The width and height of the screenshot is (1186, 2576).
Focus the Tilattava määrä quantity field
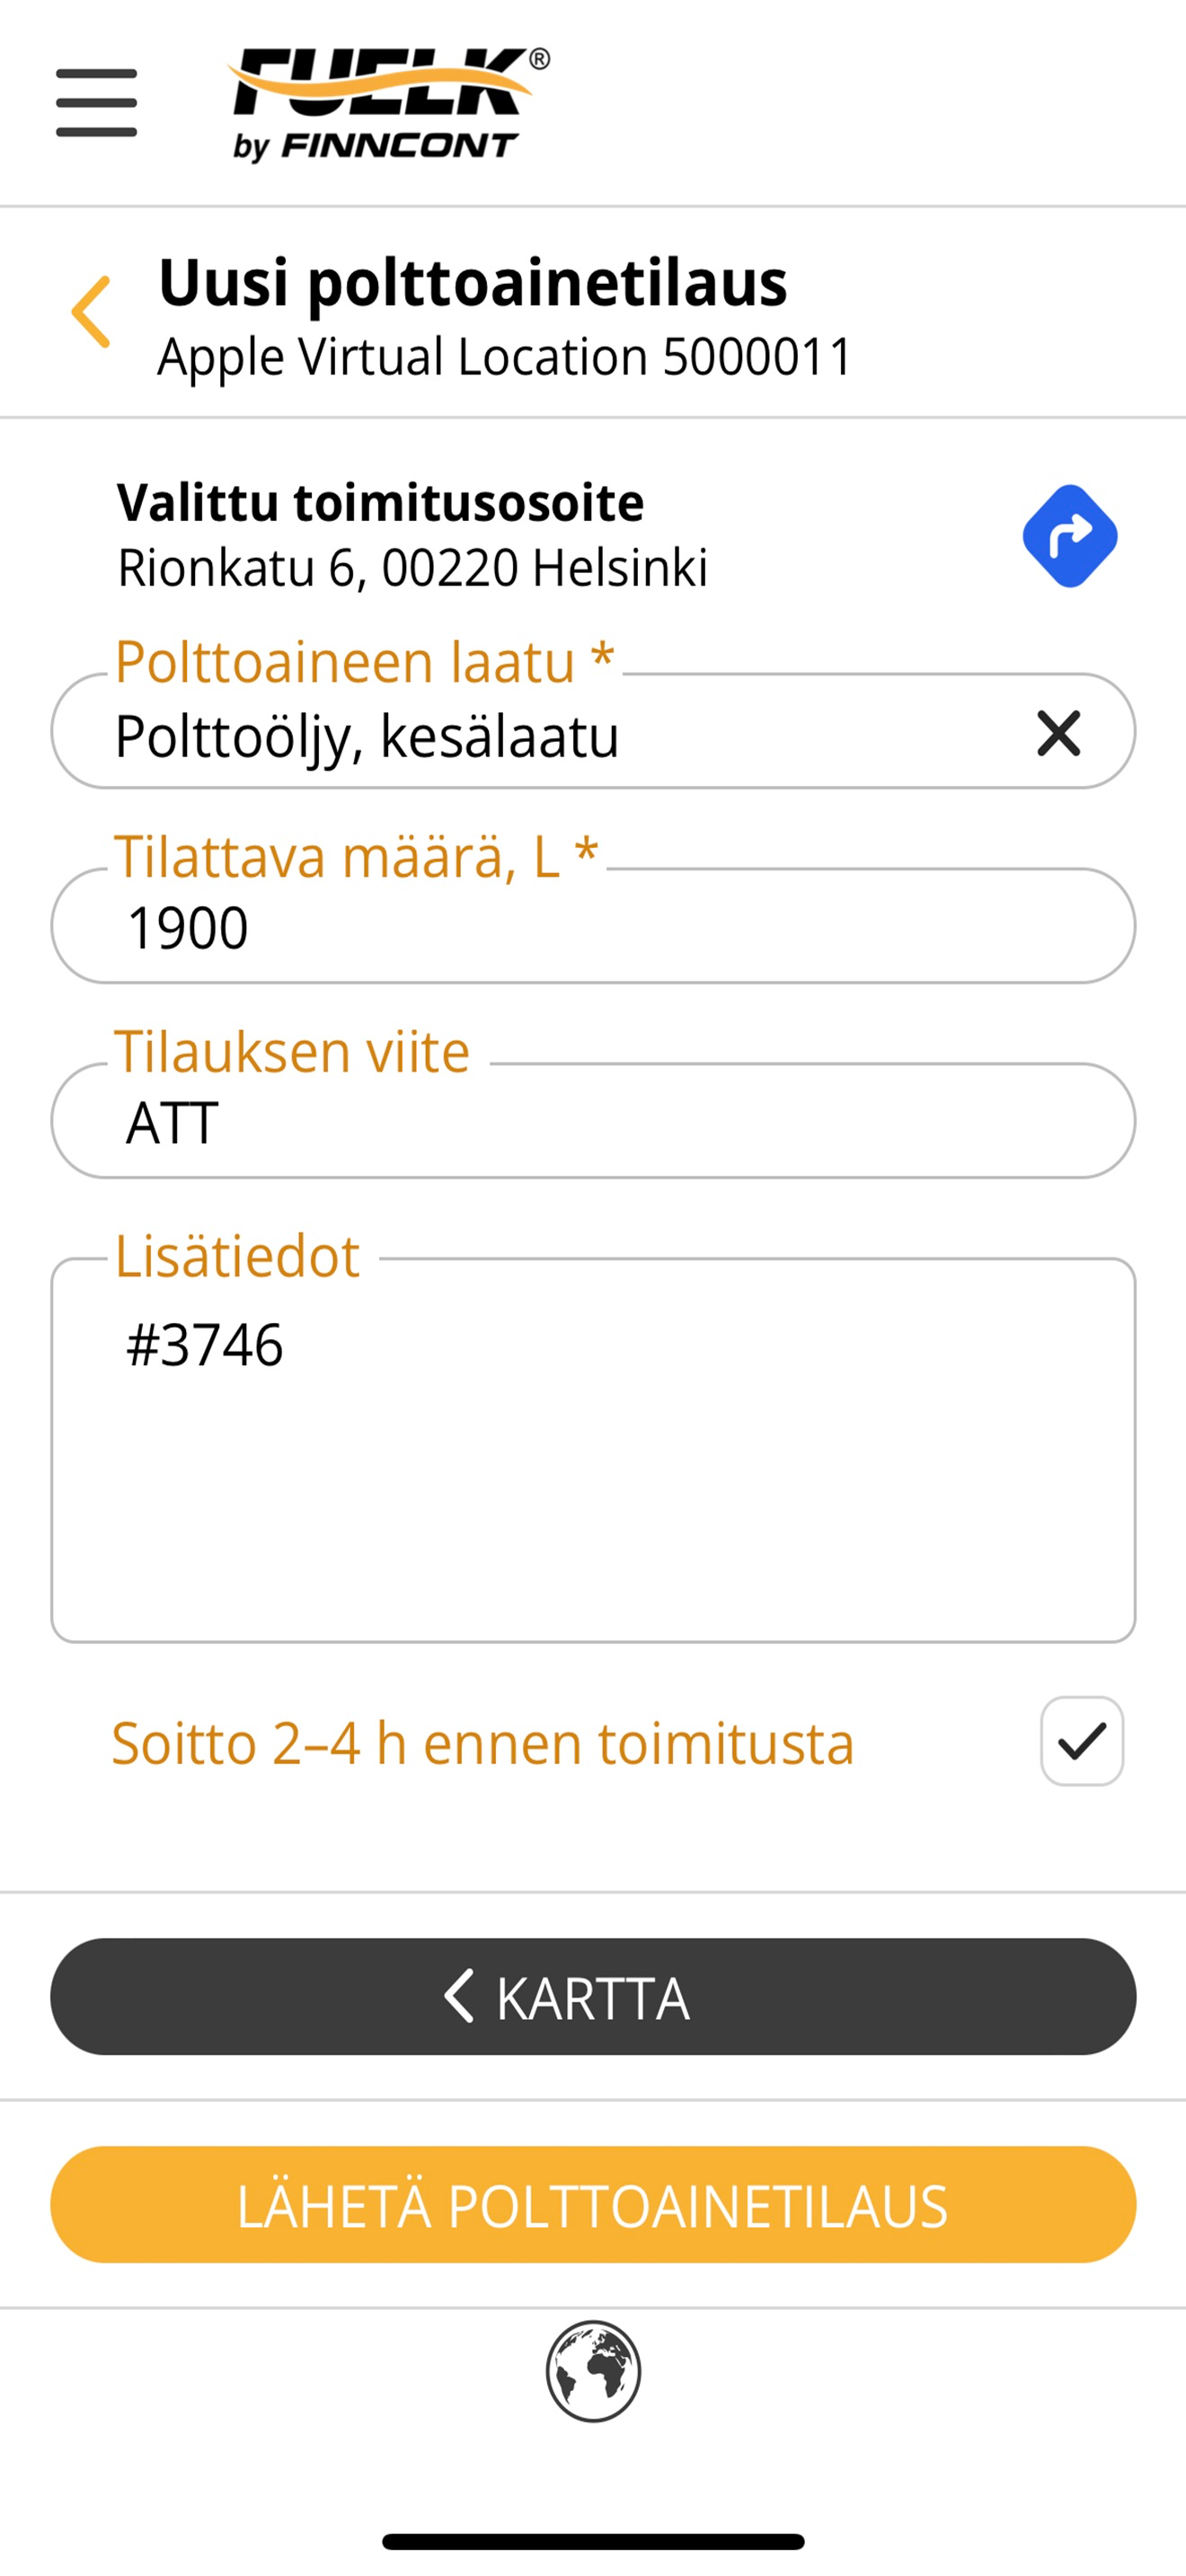pos(593,926)
